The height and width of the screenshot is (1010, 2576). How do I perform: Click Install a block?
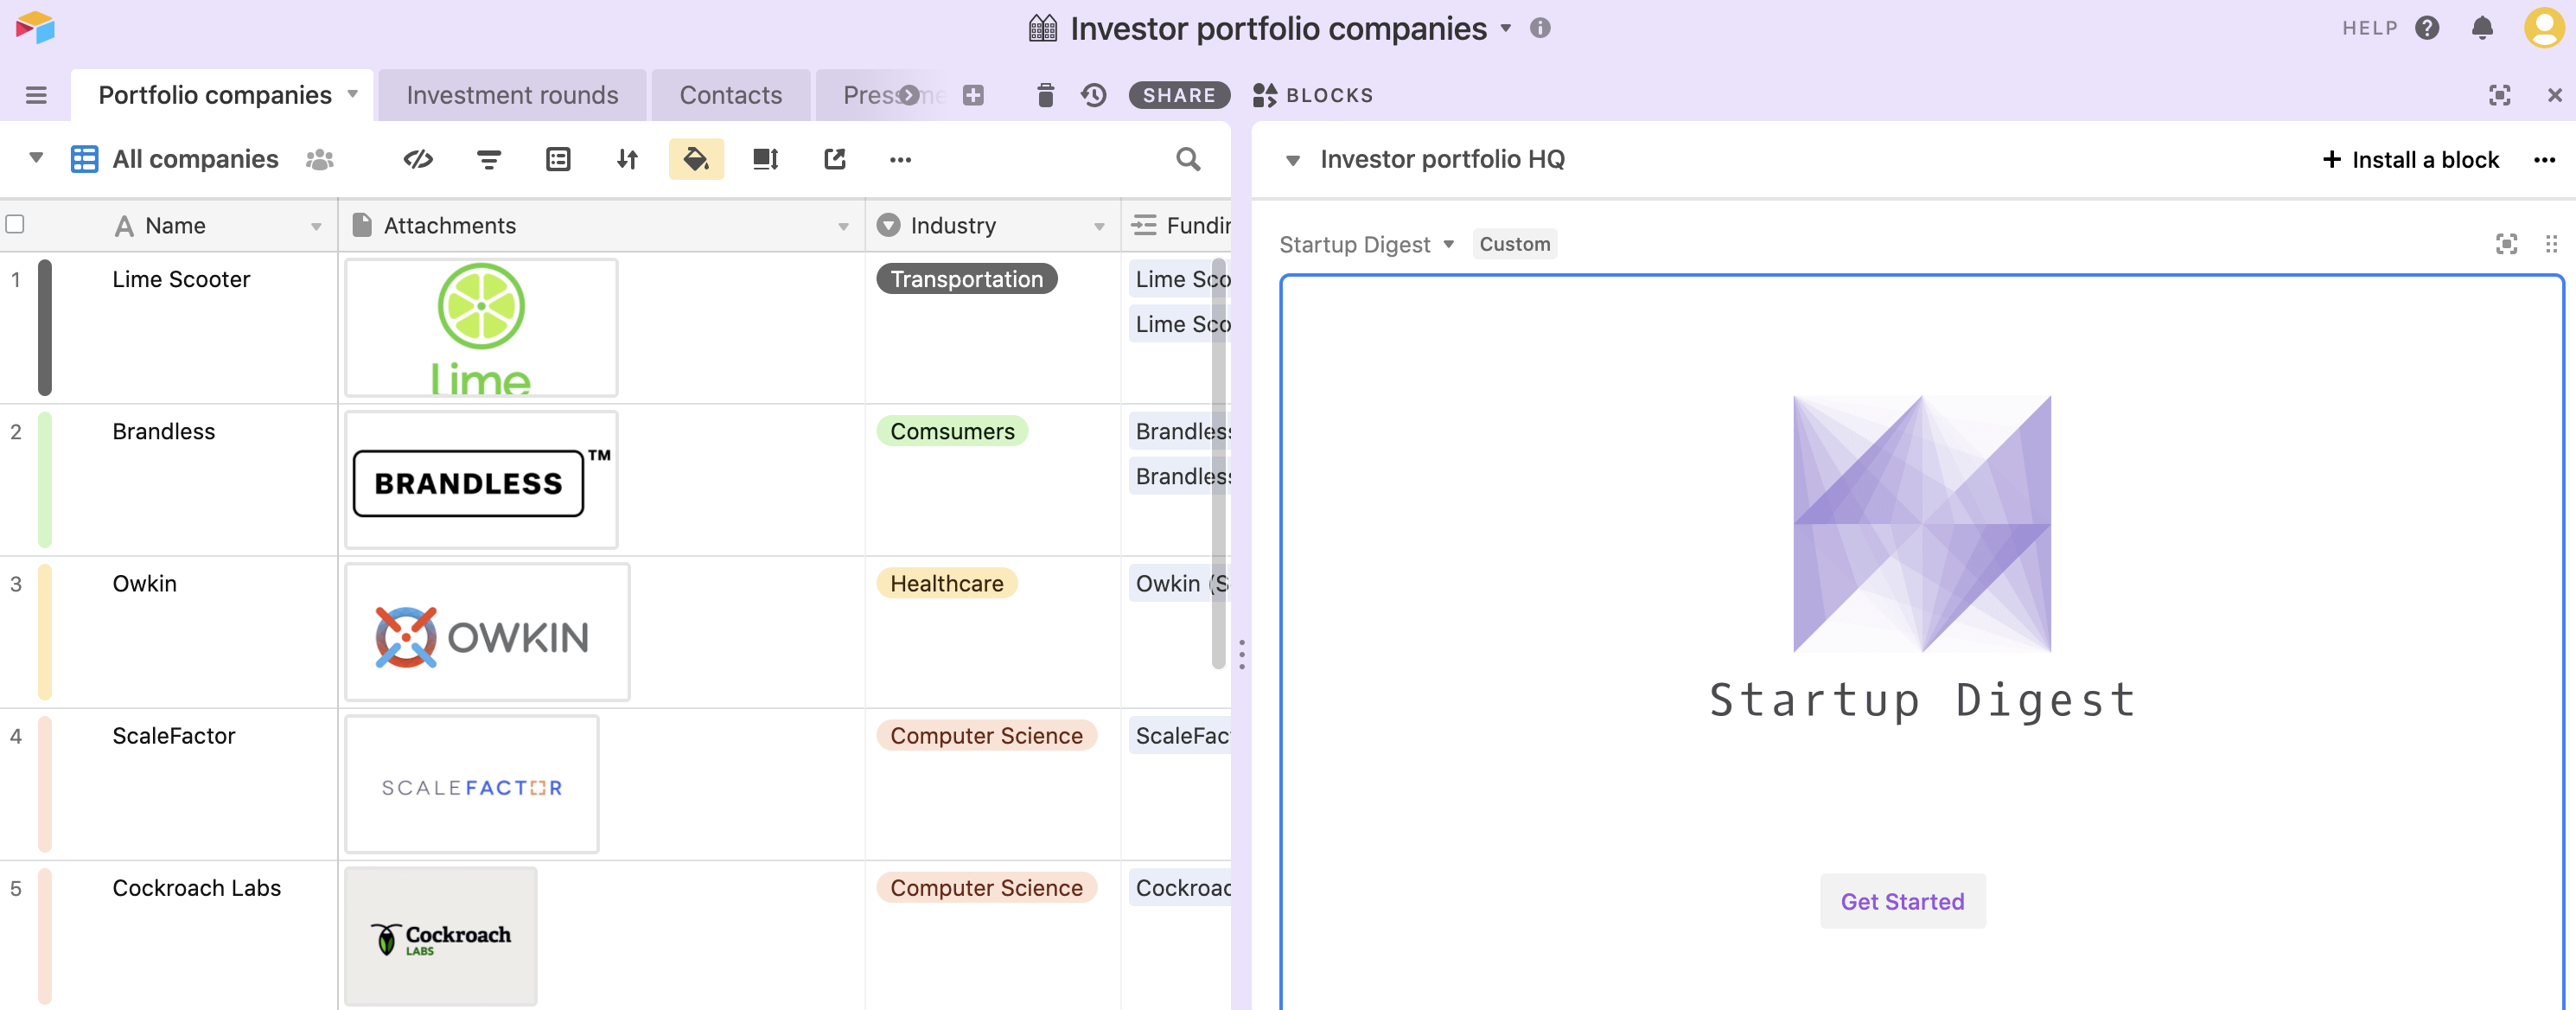[2410, 160]
